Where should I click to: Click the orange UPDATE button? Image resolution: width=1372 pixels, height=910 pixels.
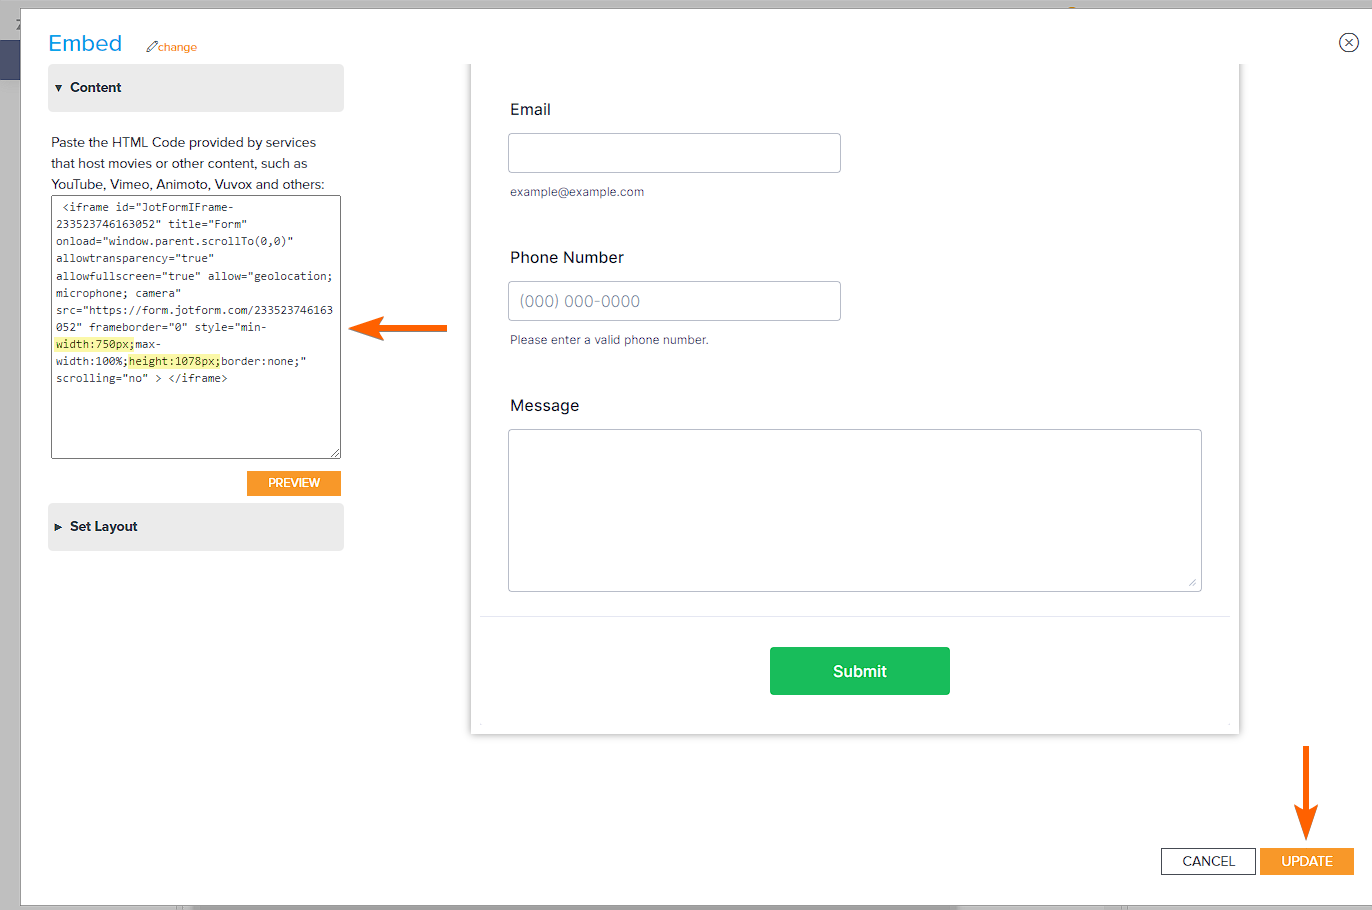pos(1306,861)
